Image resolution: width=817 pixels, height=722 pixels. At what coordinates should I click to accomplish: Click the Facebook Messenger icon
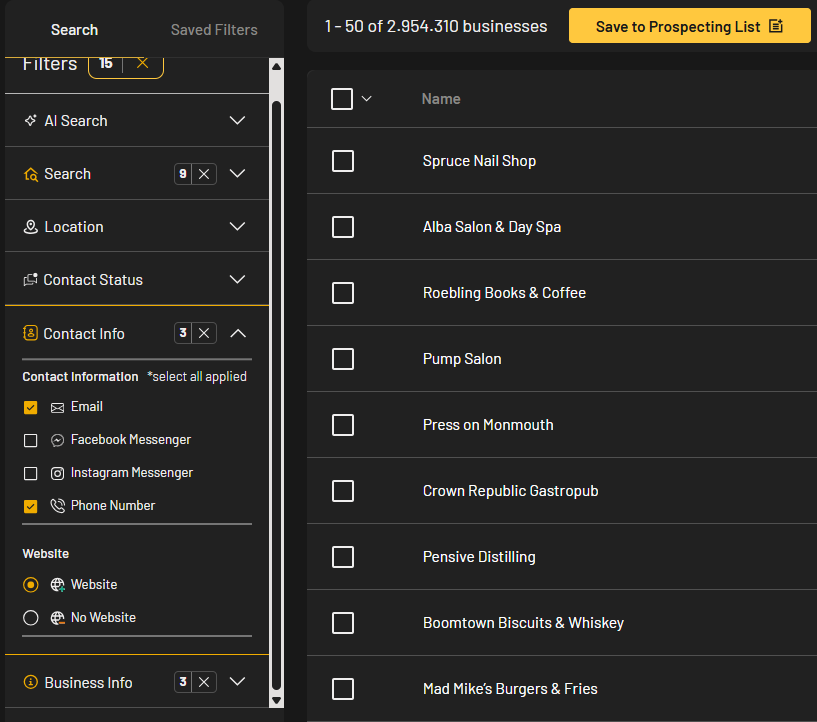pos(57,440)
